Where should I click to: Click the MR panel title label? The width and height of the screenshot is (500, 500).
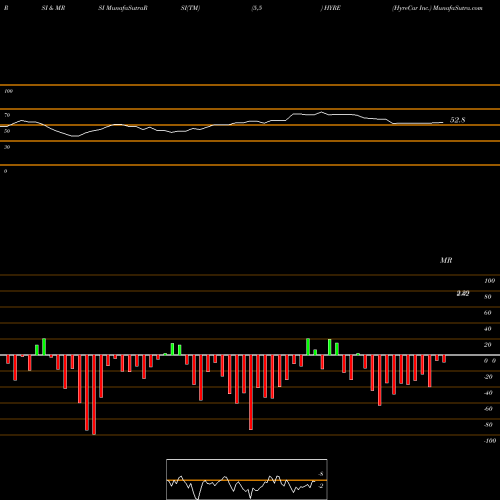446,260
